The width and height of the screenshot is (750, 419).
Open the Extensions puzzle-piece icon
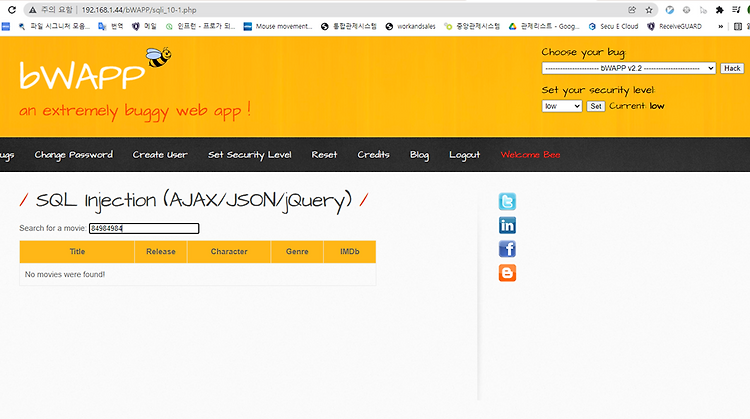pos(719,10)
